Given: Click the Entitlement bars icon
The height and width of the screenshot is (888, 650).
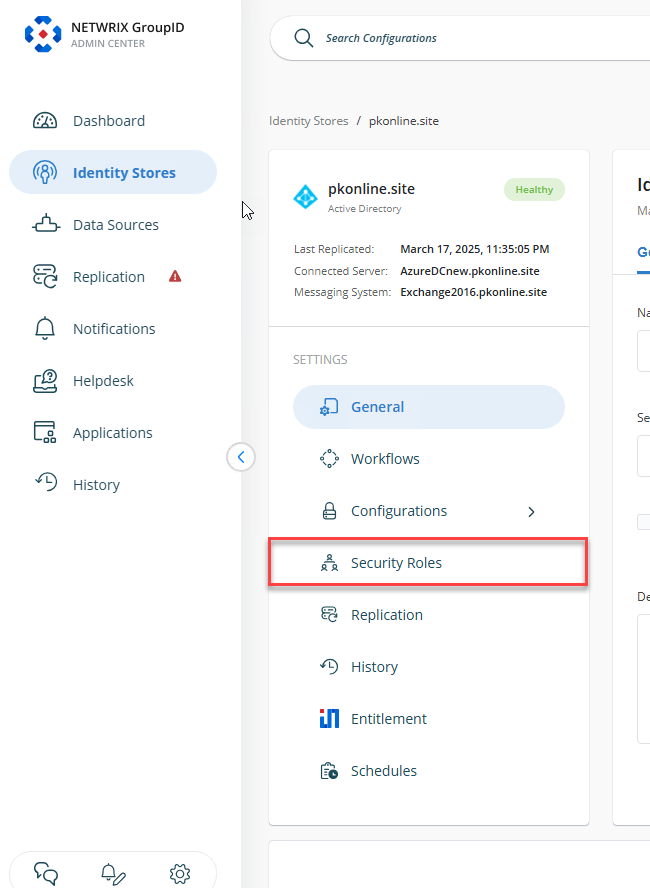Looking at the screenshot, I should (x=329, y=719).
